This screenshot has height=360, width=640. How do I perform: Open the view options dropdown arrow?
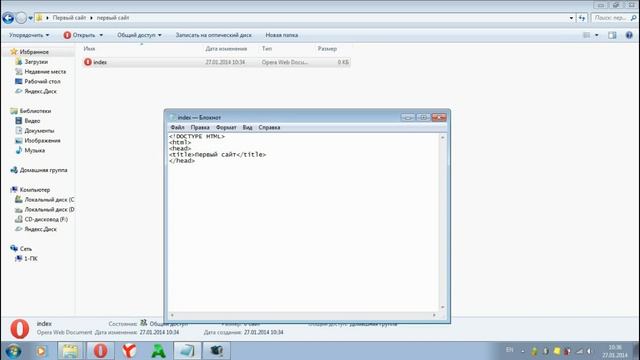(x=596, y=35)
